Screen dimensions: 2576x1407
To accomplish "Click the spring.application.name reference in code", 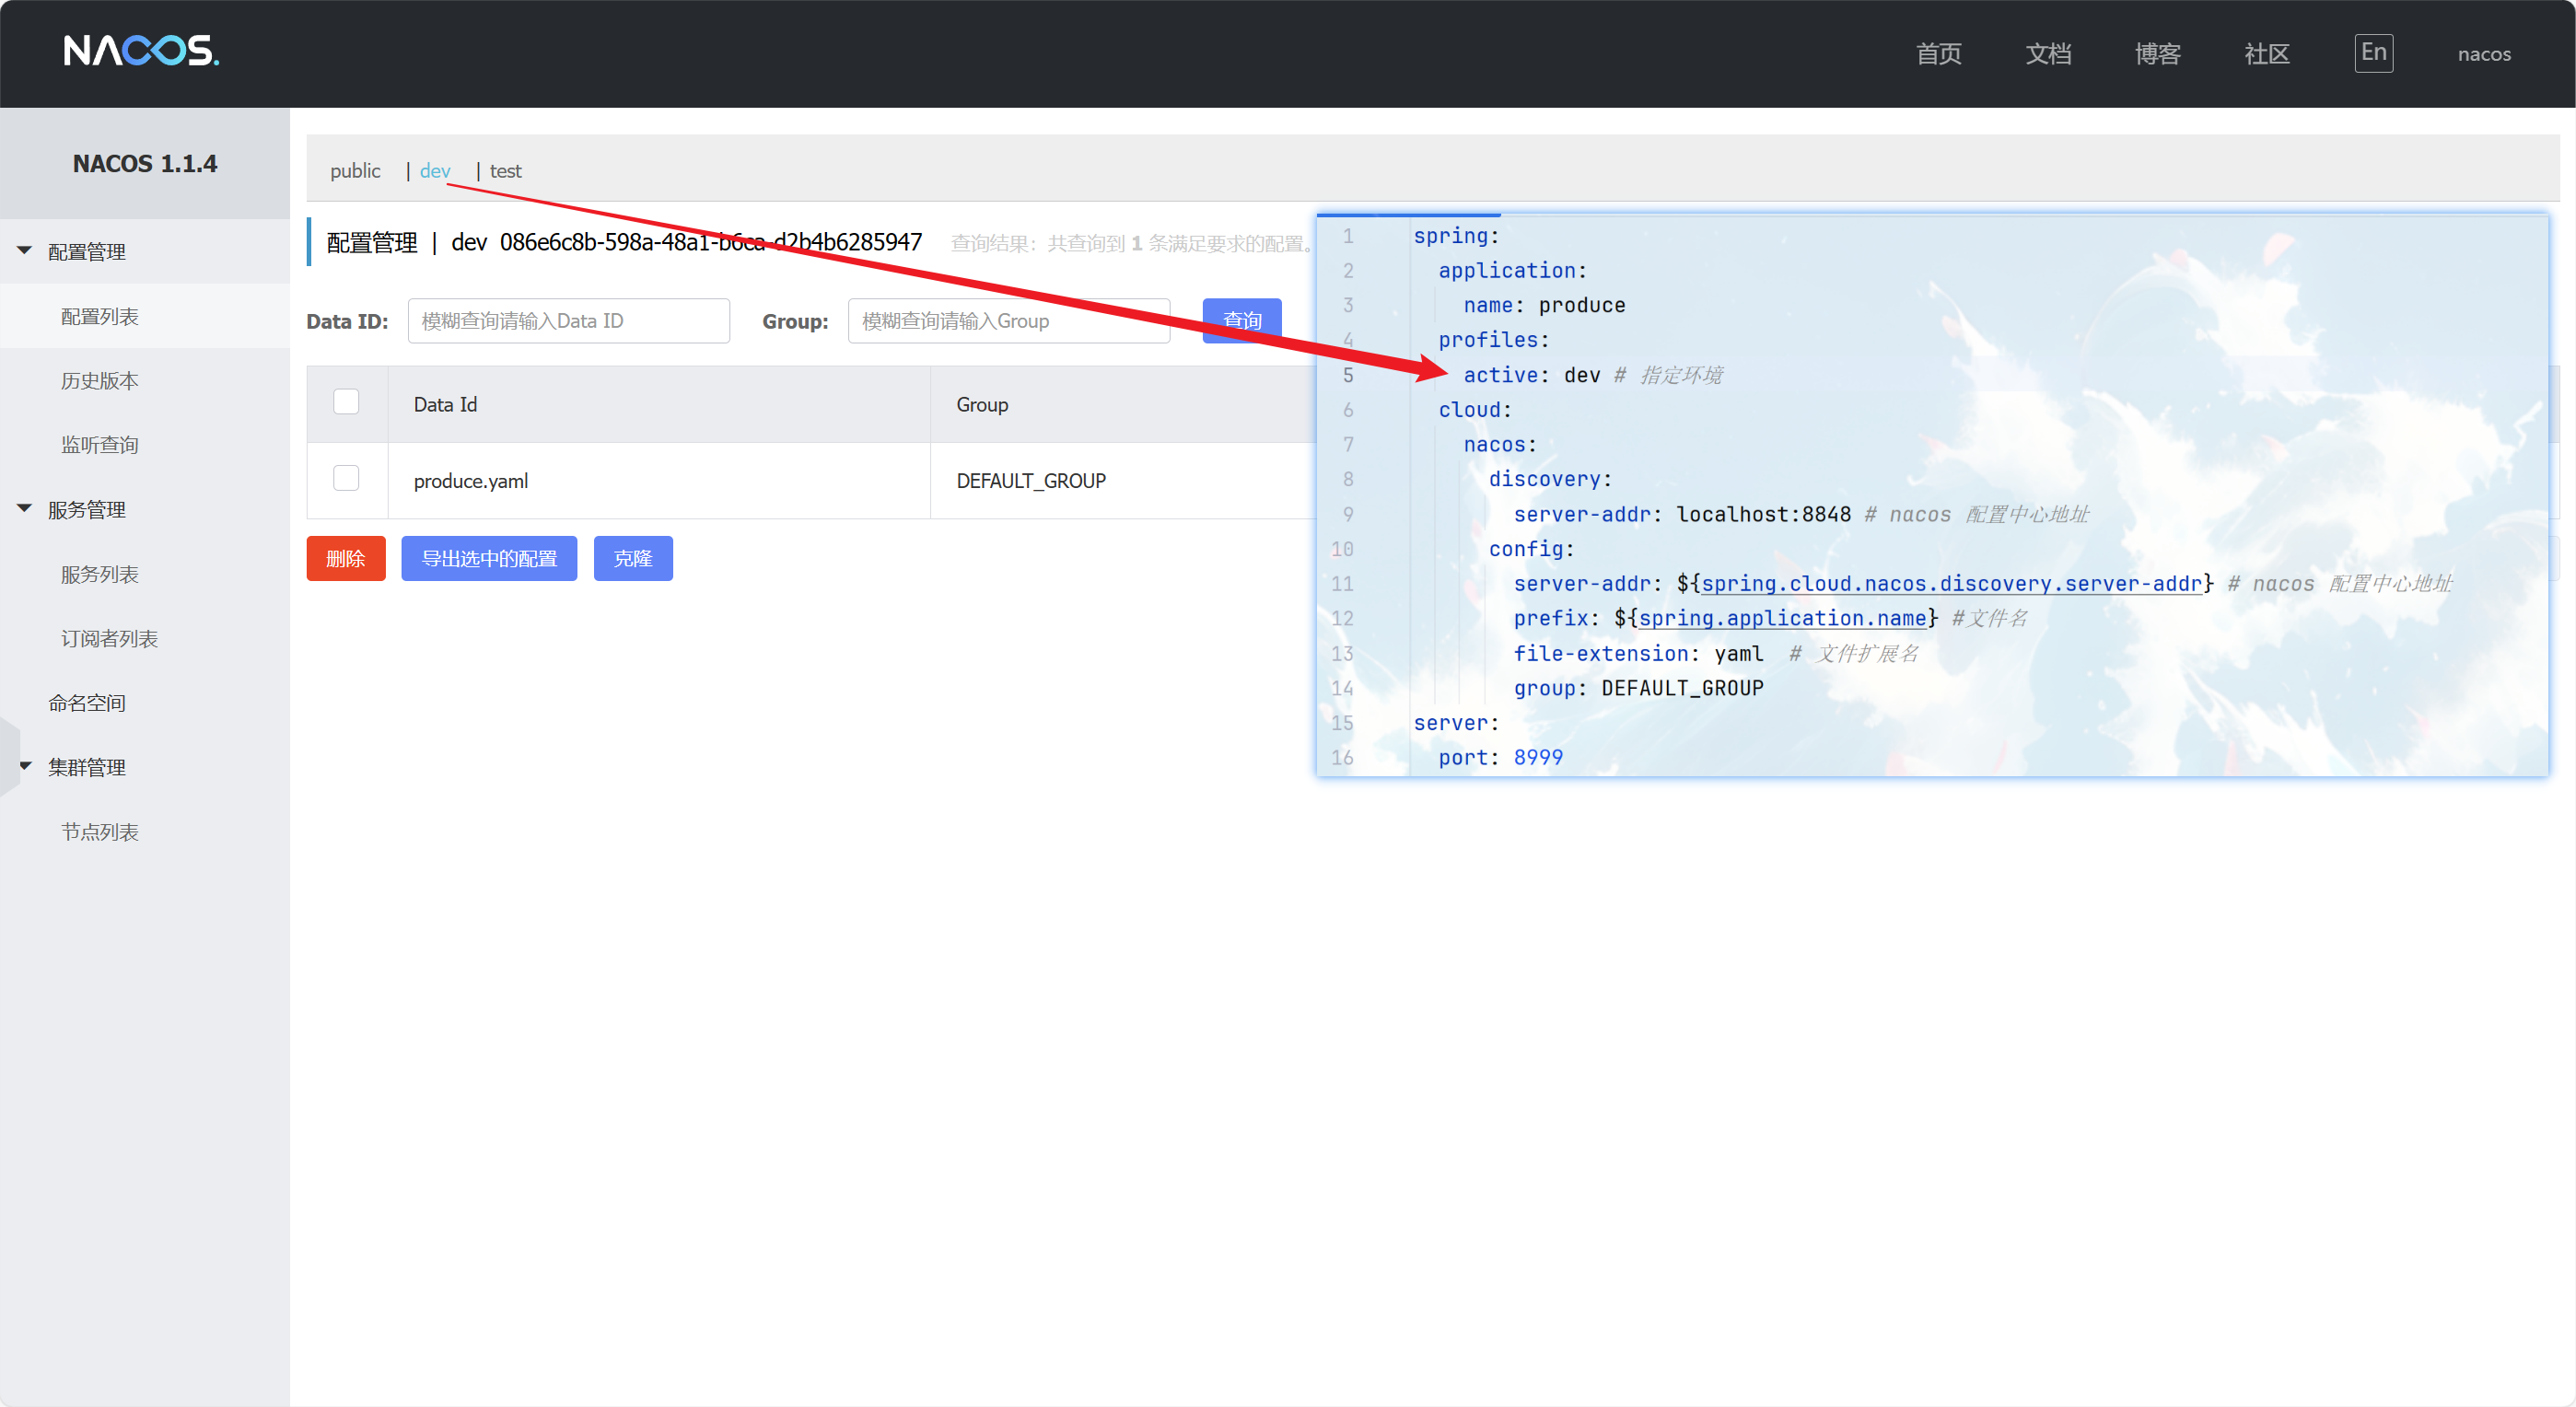I will 1782,619.
